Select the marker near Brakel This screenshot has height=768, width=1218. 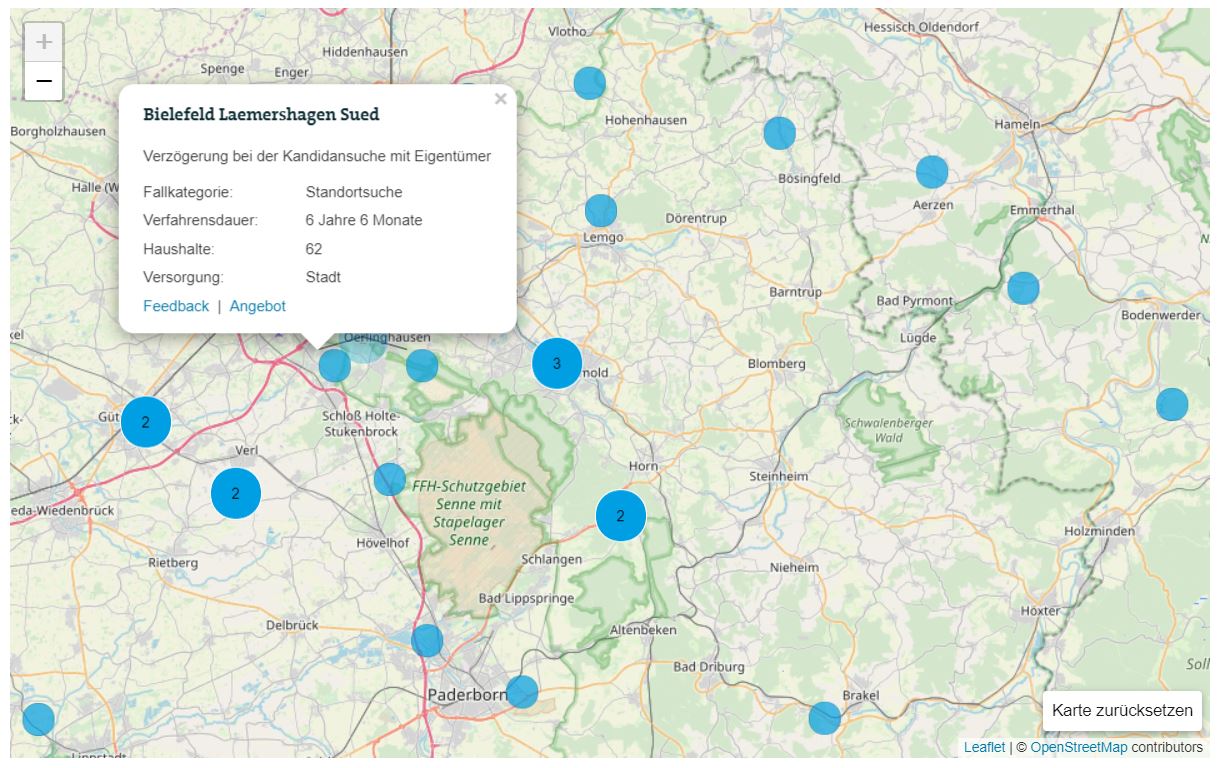click(825, 717)
